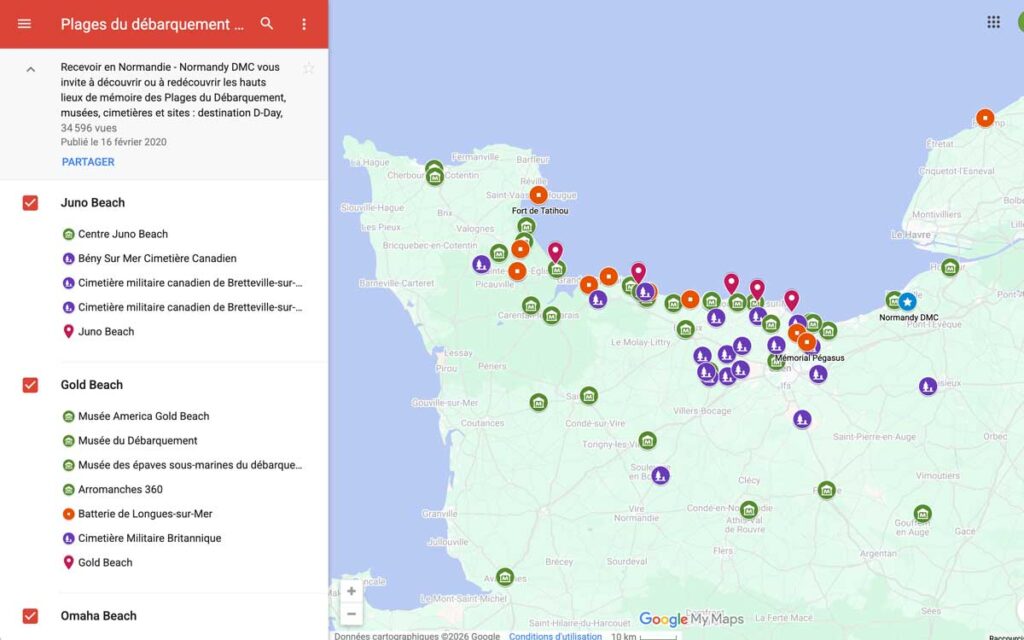Click the purple cemetery marker west of Sainte-Mère-Église
The width and height of the screenshot is (1024, 640).
tap(481, 264)
